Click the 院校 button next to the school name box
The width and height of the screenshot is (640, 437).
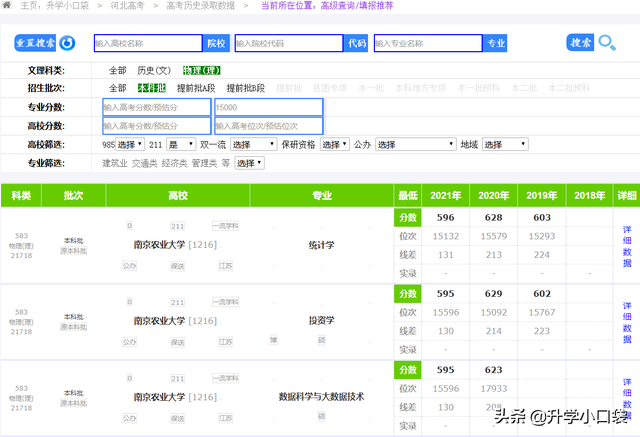click(216, 43)
